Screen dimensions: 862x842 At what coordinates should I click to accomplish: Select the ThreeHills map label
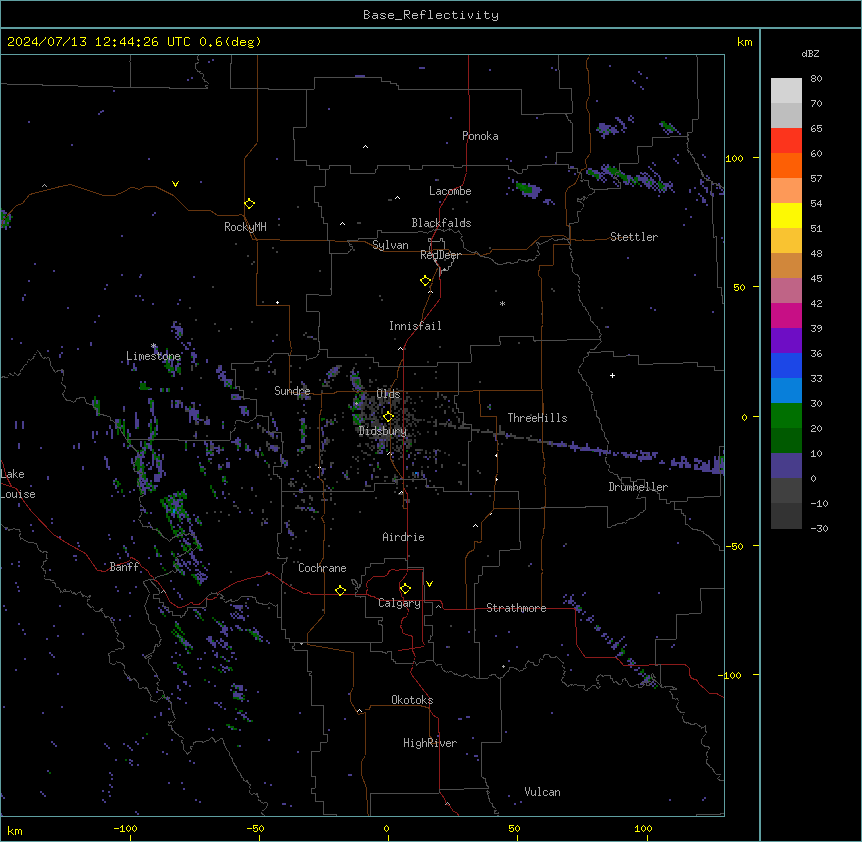tap(537, 418)
